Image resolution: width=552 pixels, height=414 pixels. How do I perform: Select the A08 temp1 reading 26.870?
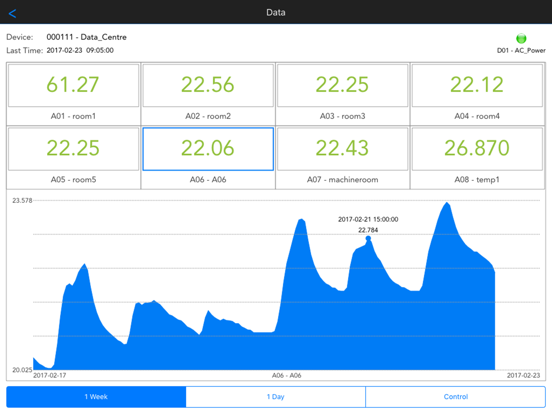coord(477,149)
